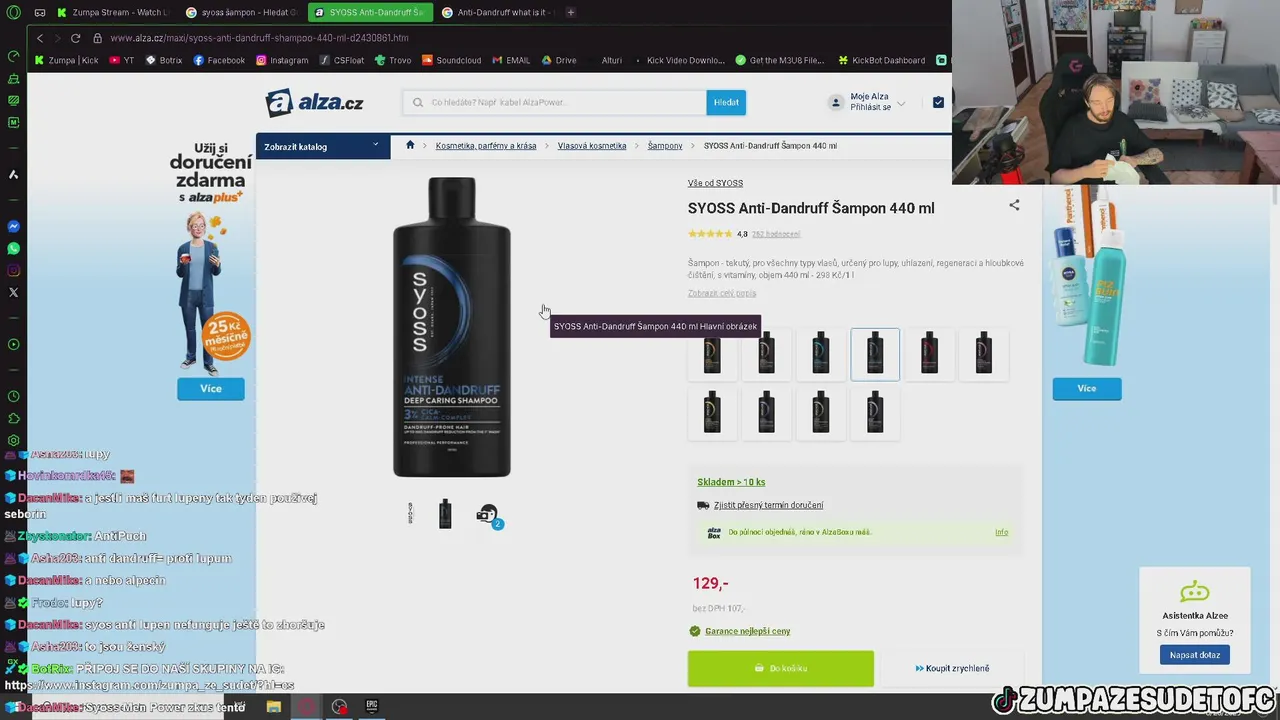Select the currently highlighted product variant thumbnail
Screen dimensions: 1280x720
(875, 354)
